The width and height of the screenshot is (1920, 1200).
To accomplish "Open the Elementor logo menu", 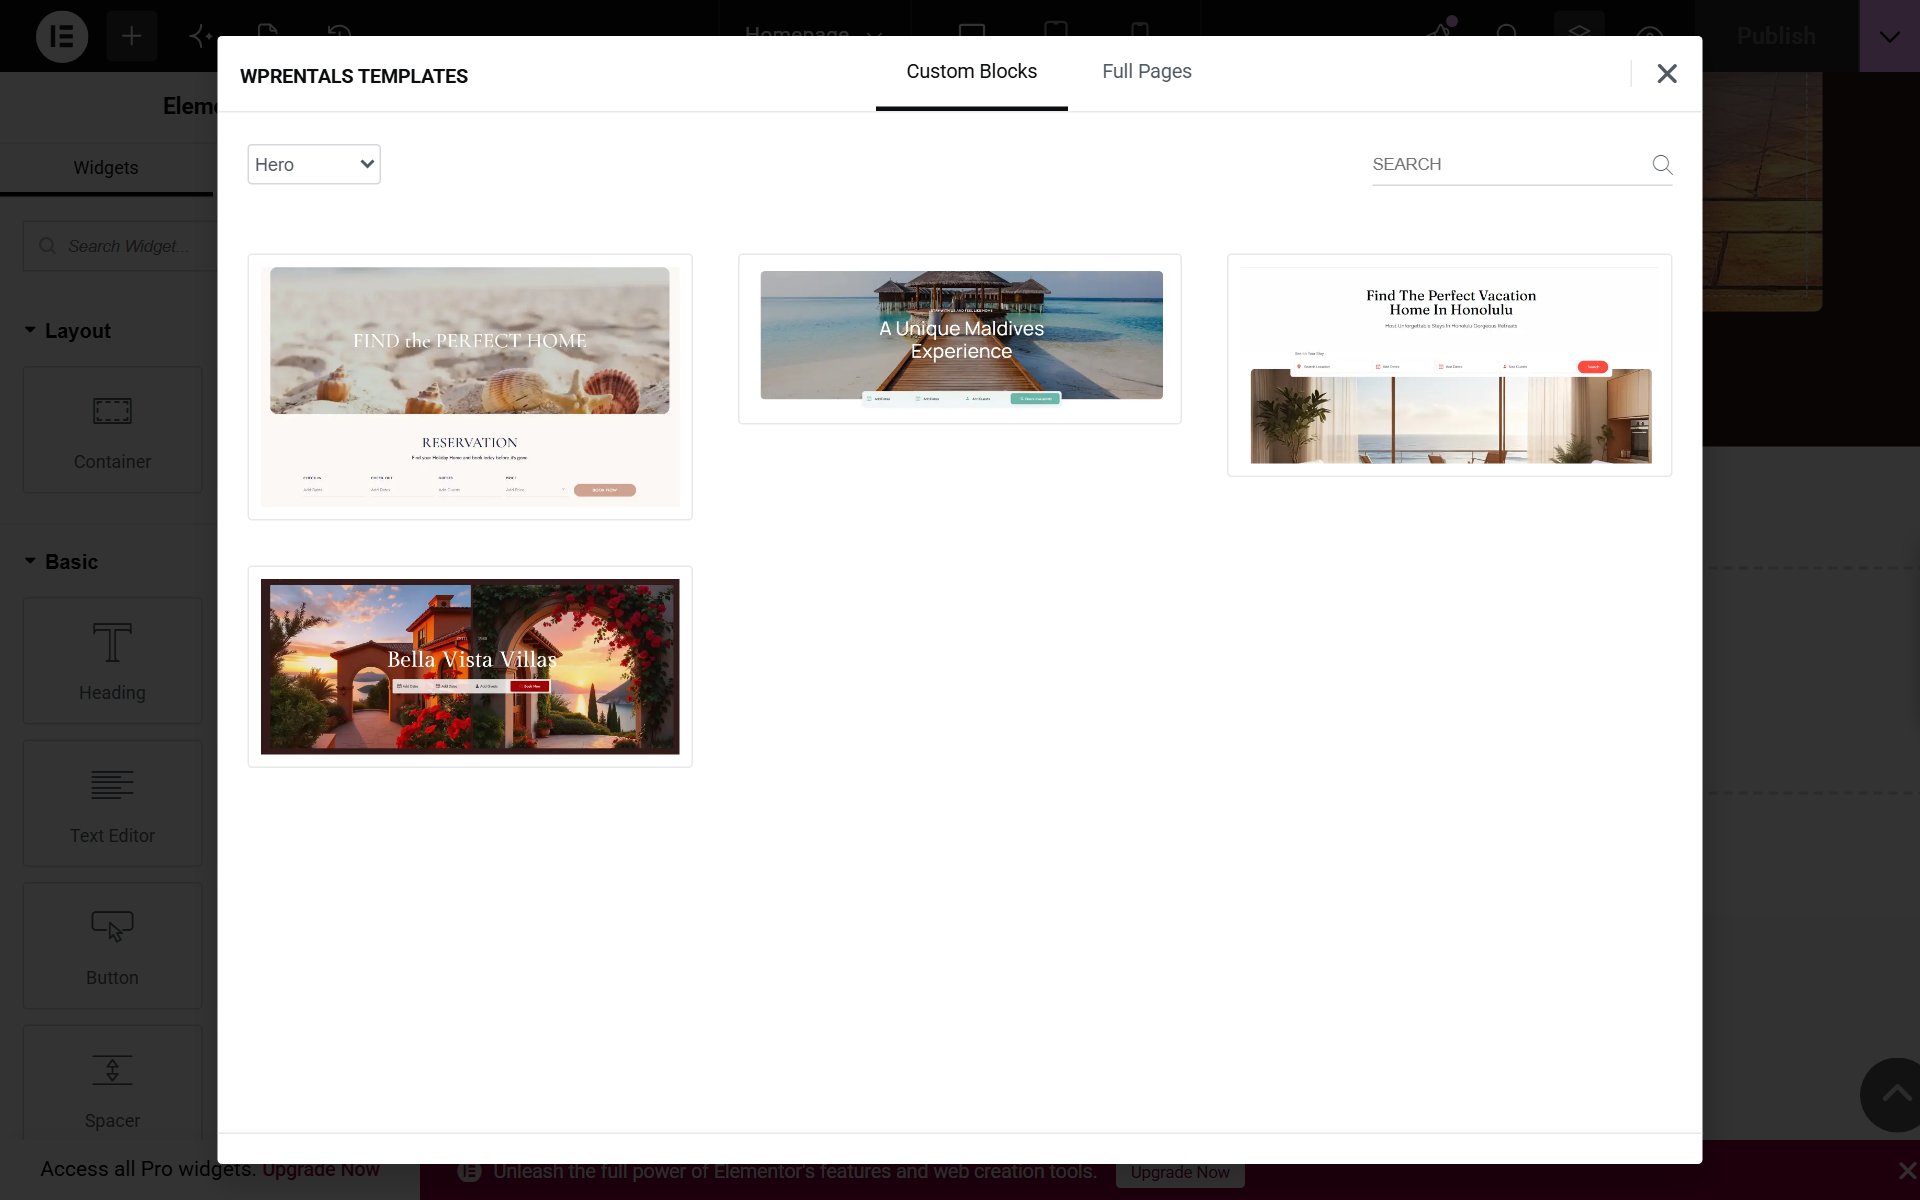I will (62, 36).
